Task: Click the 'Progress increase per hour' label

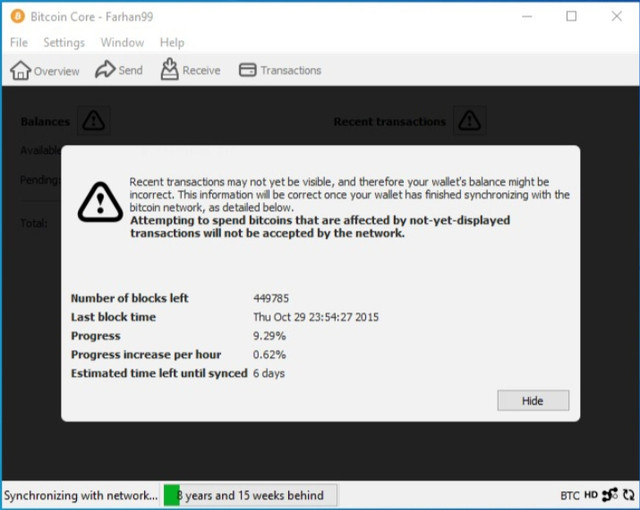Action: (146, 355)
